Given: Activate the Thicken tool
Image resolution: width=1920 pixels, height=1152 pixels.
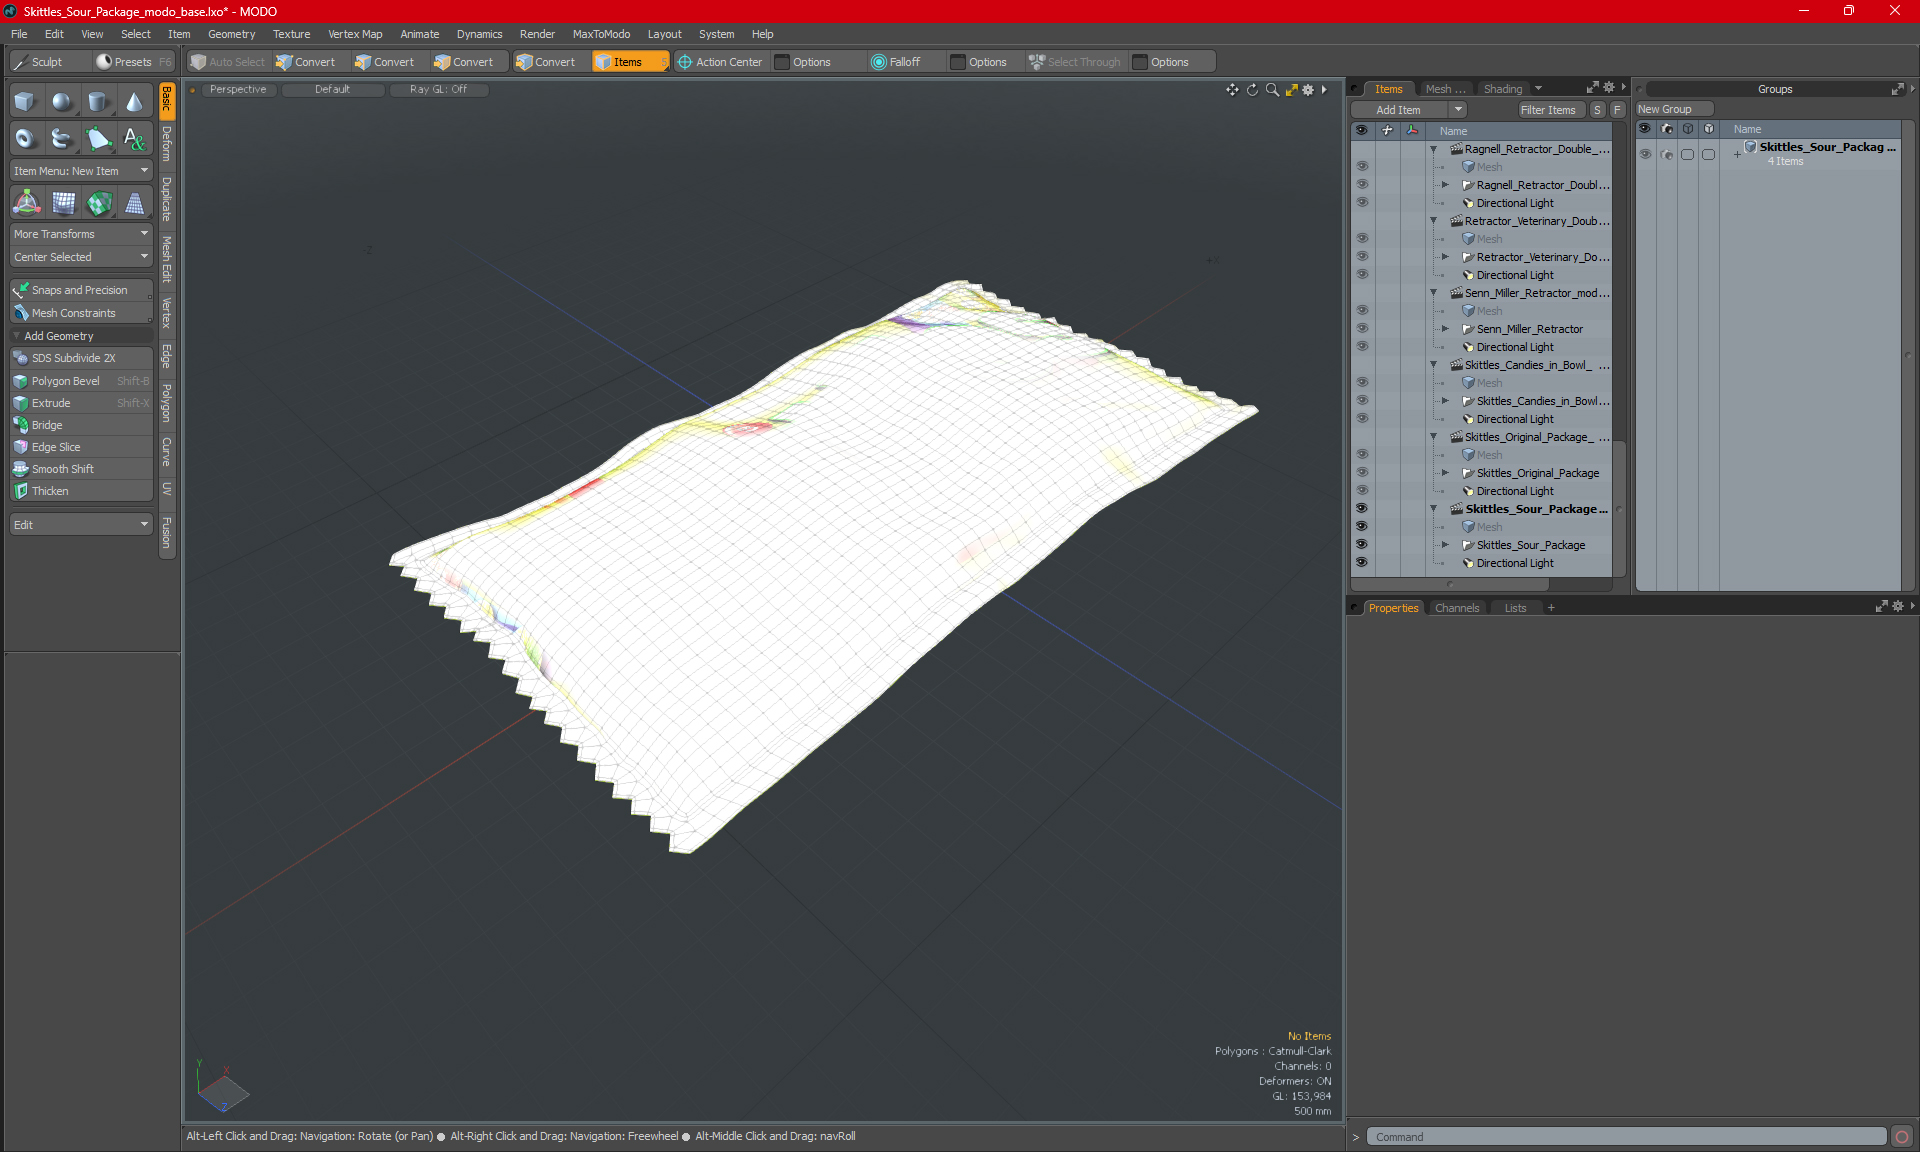Looking at the screenshot, I should click(81, 491).
